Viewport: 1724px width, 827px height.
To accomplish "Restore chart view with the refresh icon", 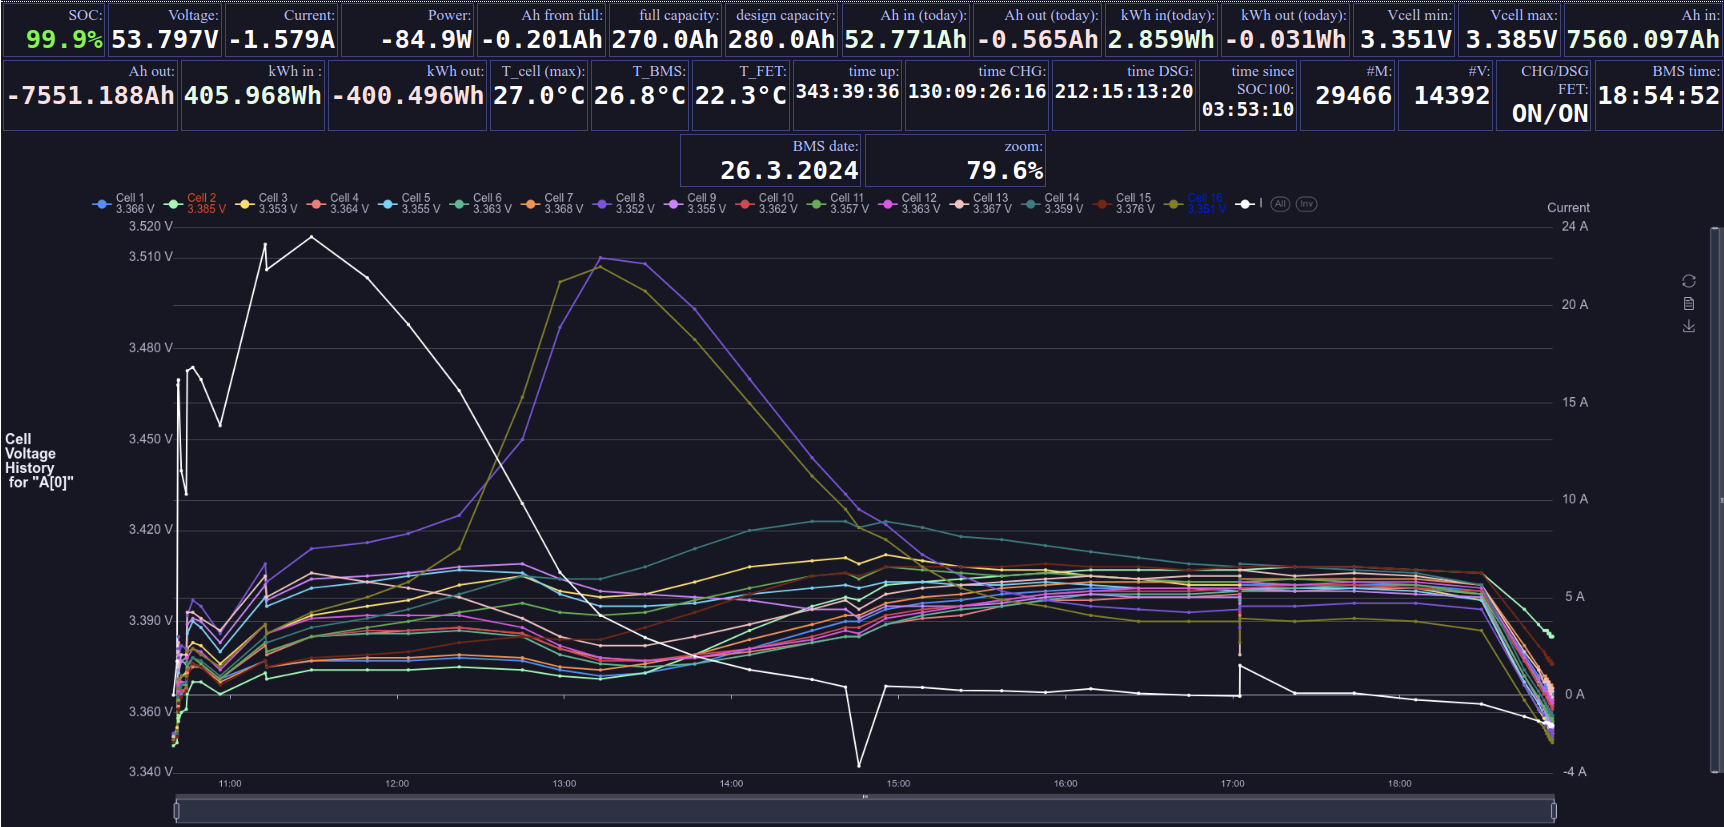I will point(1689,281).
